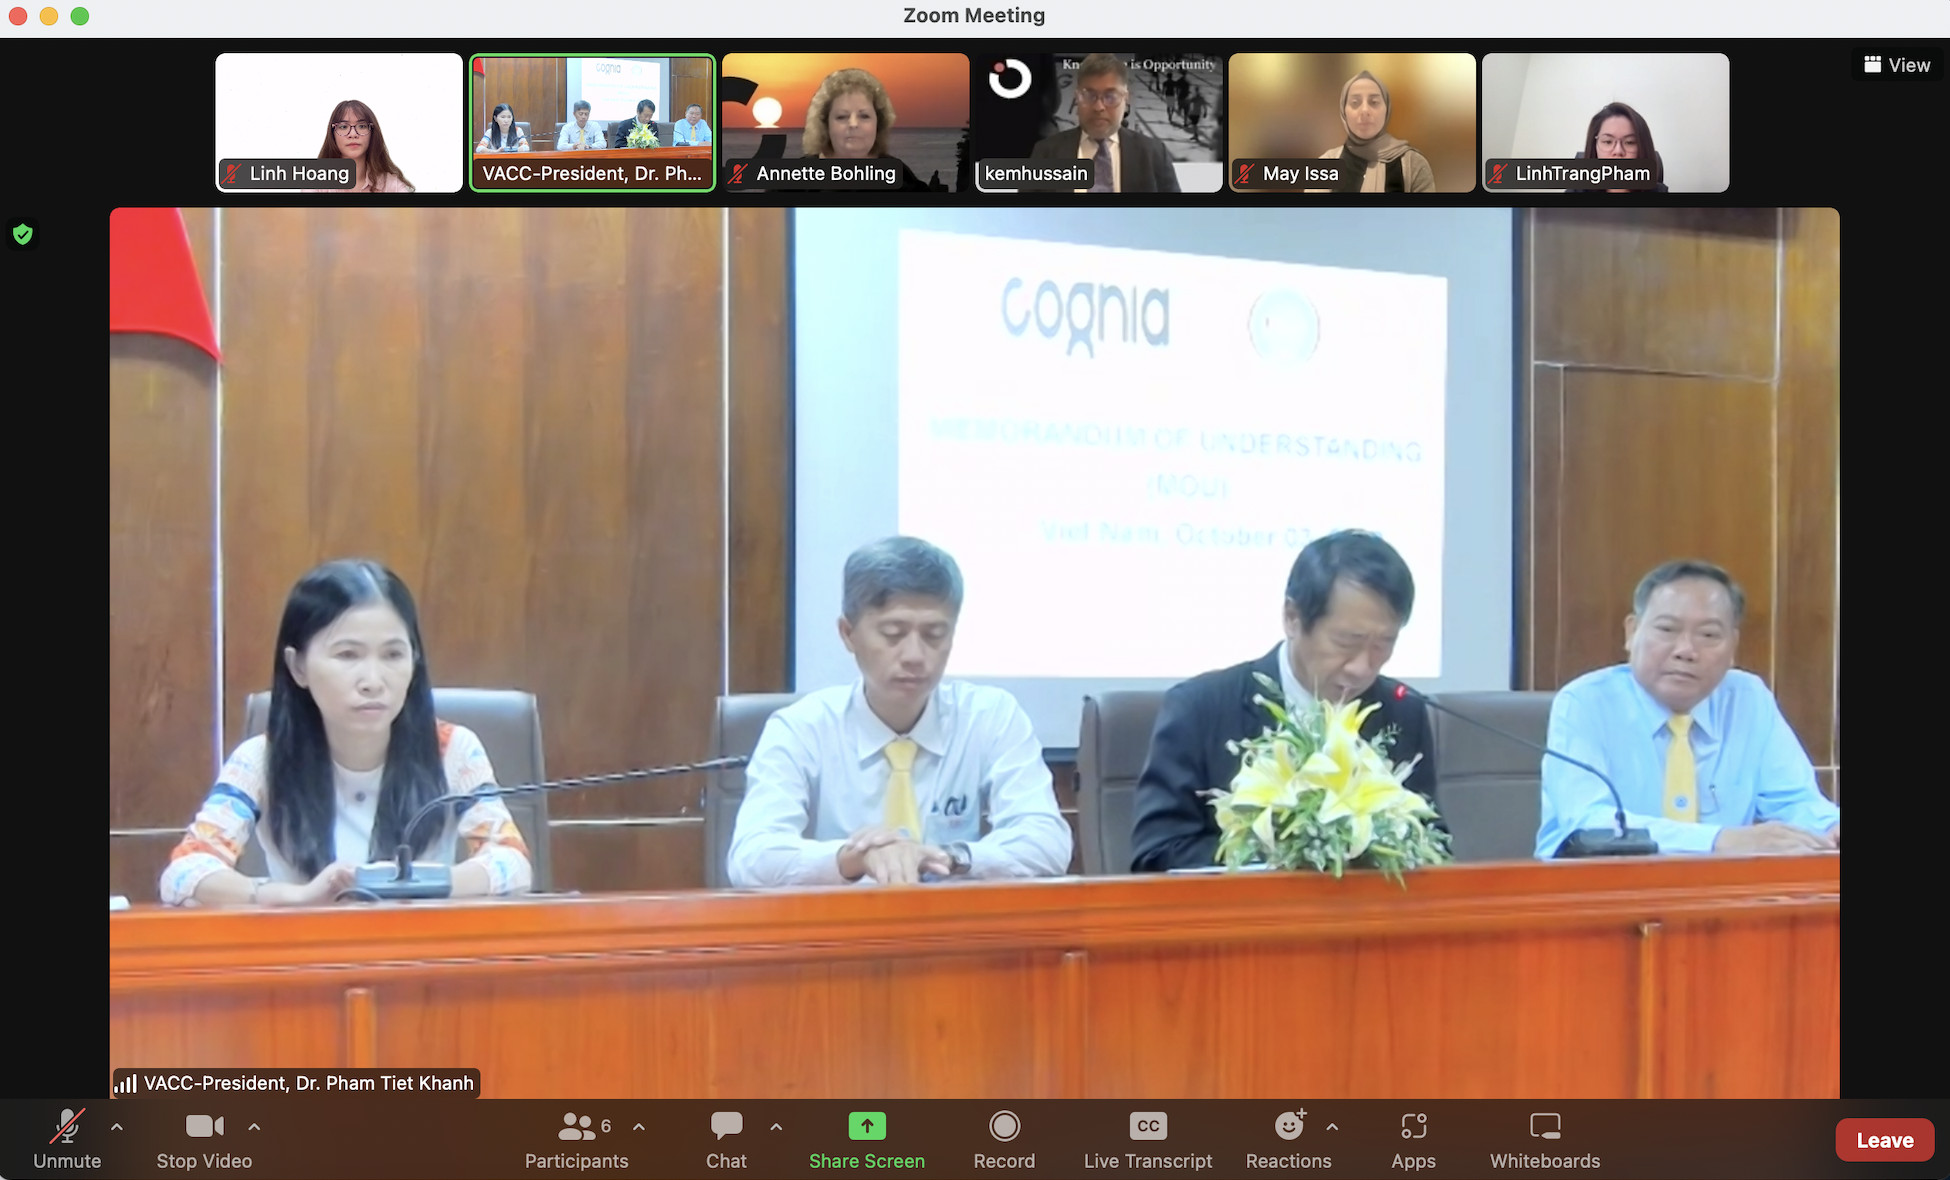Viewport: 1950px width, 1180px height.
Task: Expand audio options arrow beside Unmute
Action: (x=117, y=1127)
